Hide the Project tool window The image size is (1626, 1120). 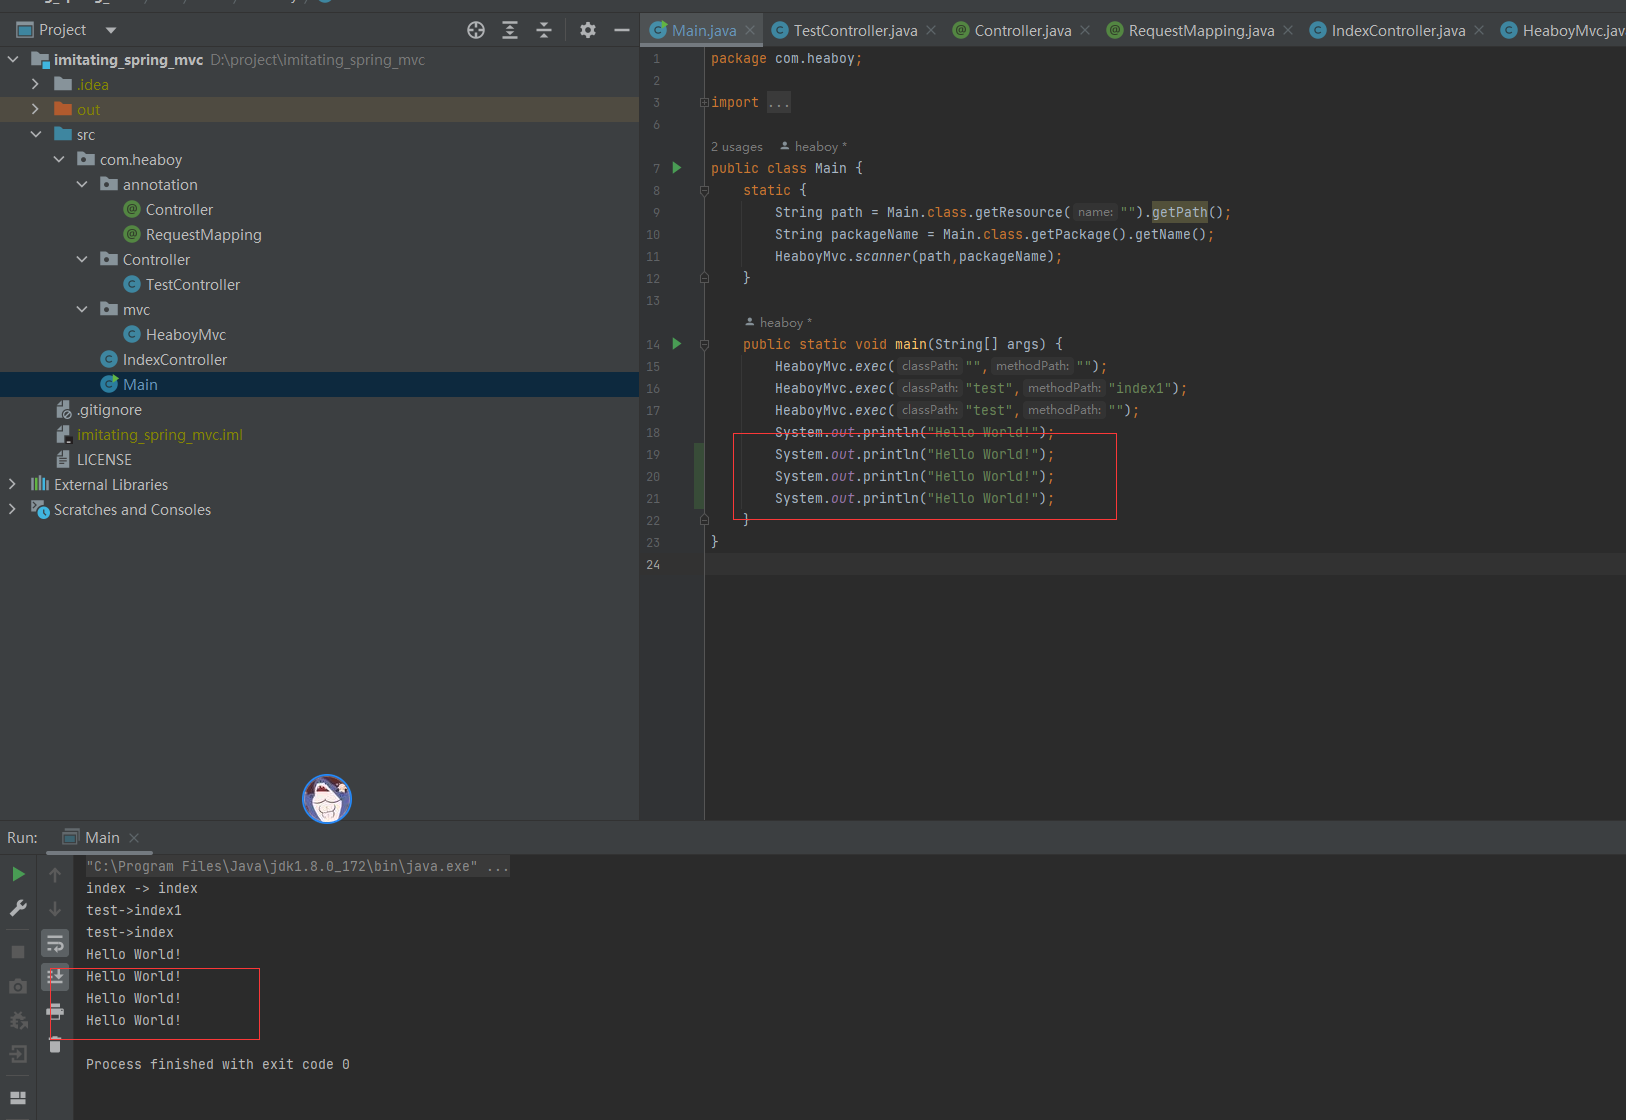coord(621,30)
